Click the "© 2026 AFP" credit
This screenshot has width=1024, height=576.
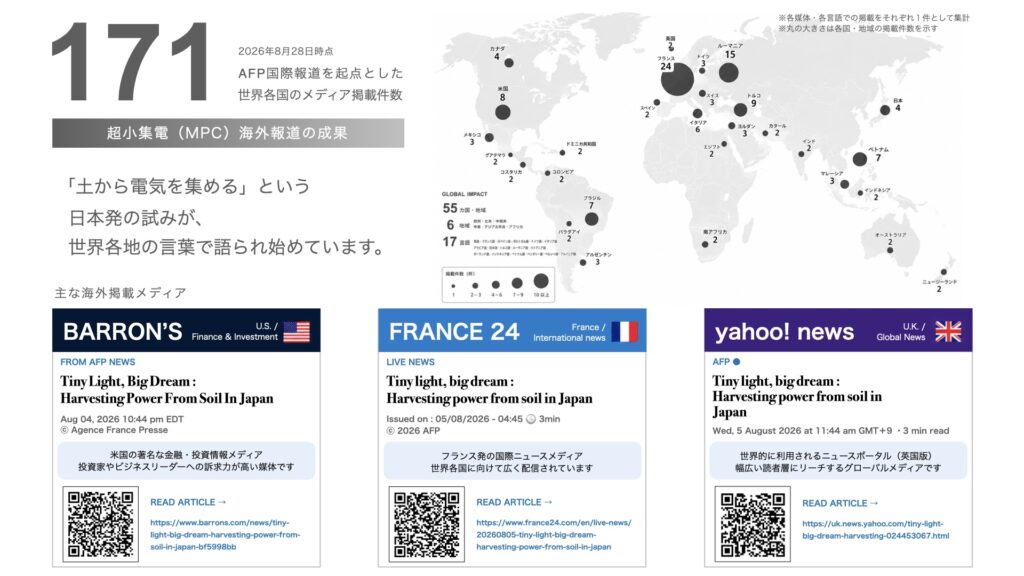pyautogui.click(x=413, y=431)
